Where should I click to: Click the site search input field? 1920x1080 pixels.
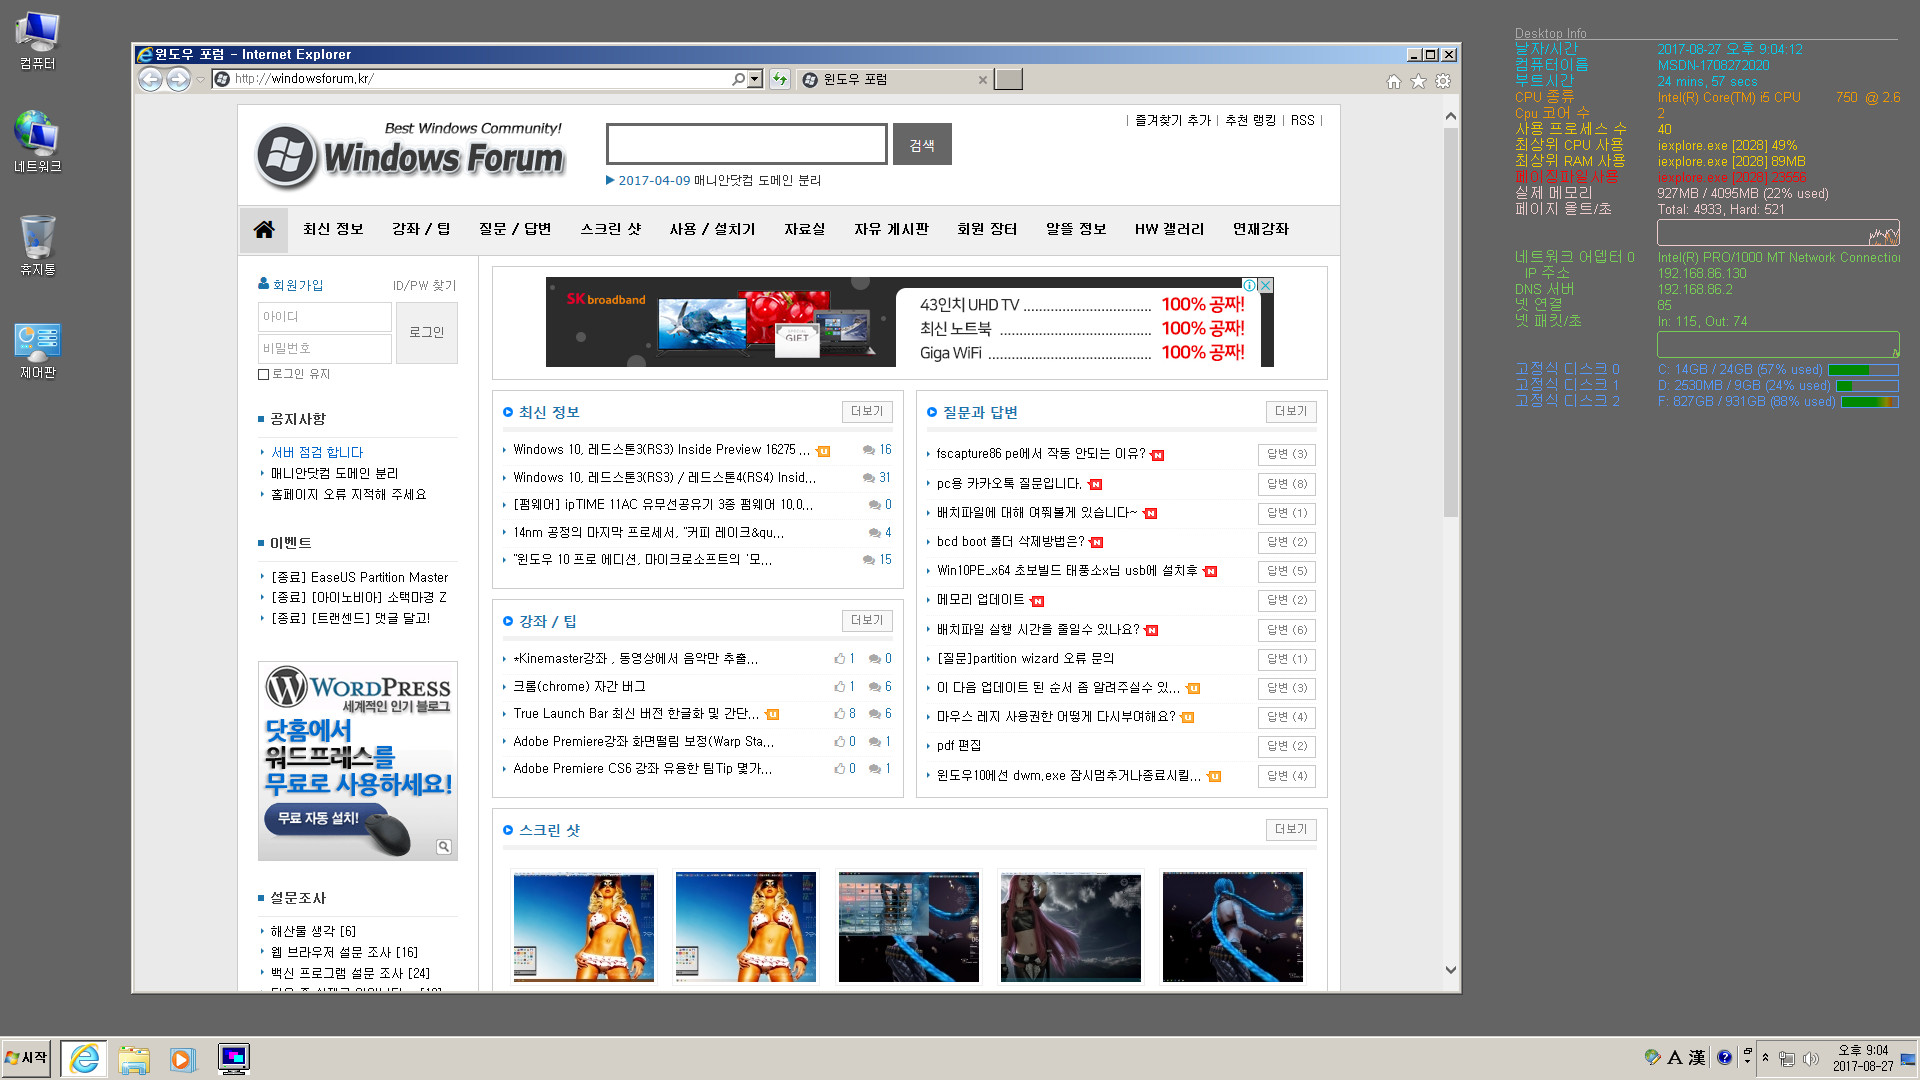746,144
